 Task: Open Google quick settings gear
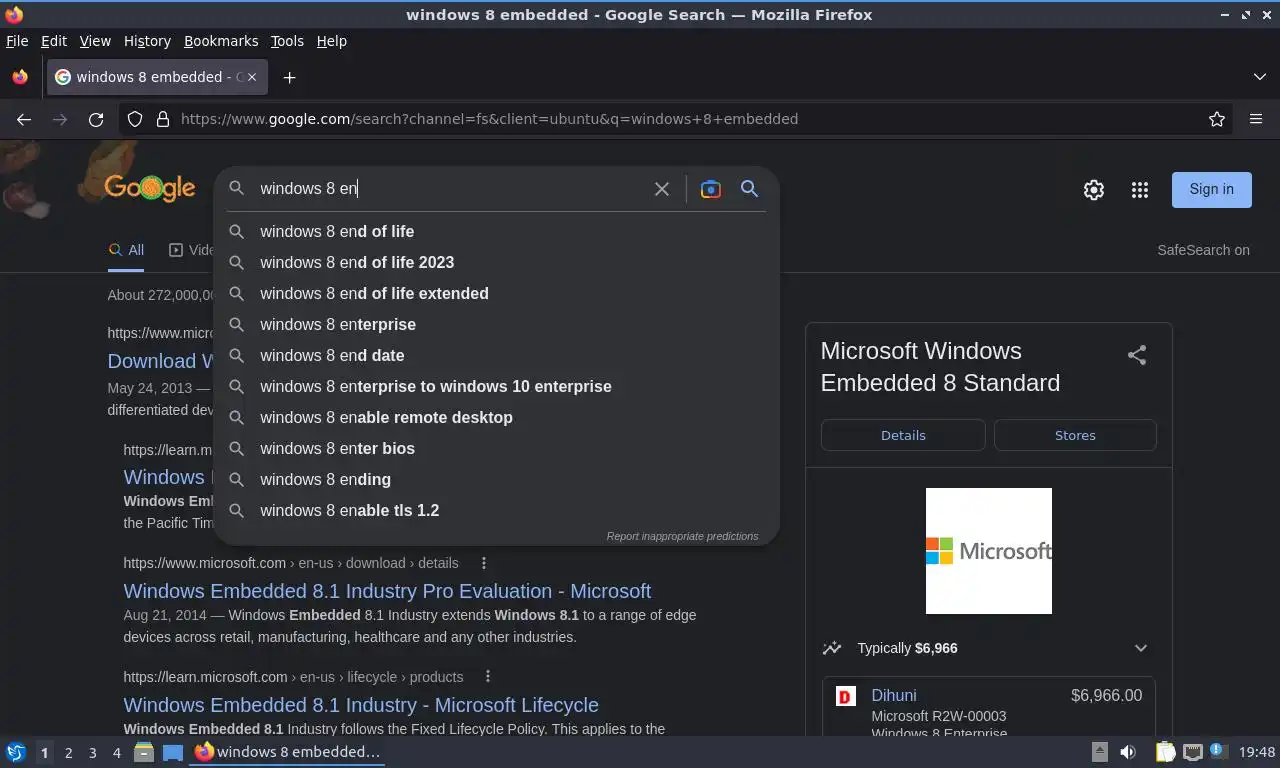1094,190
